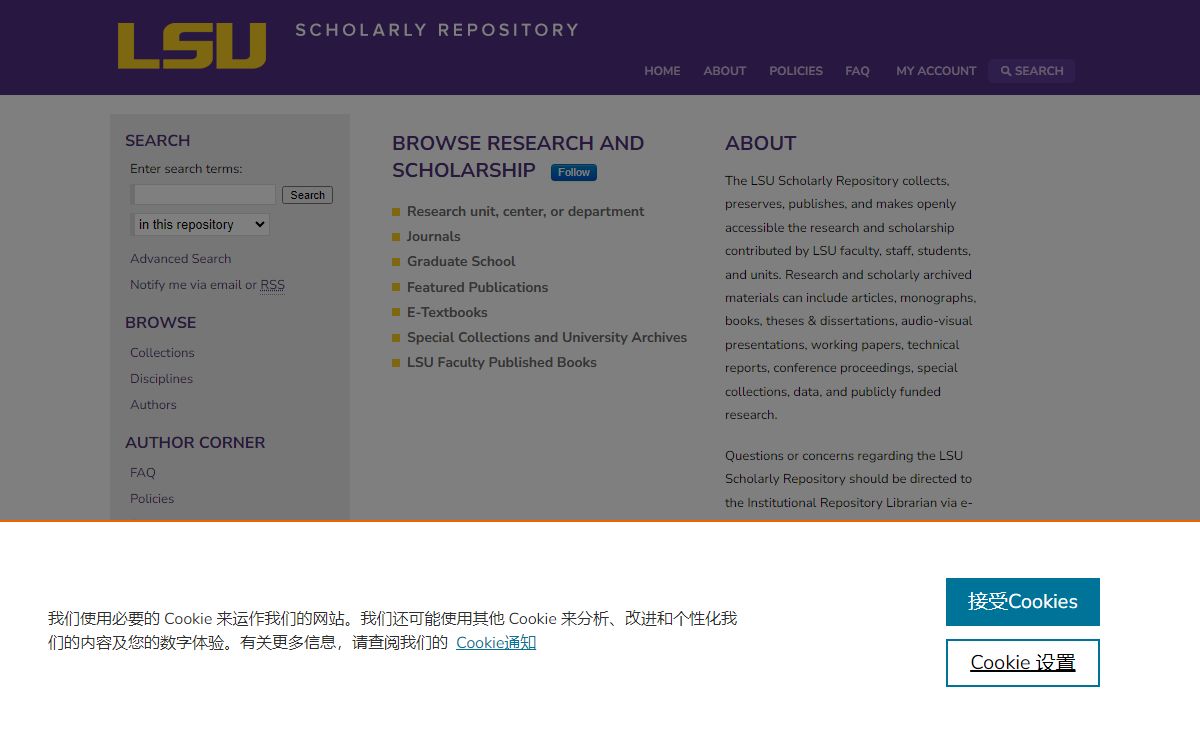Open the Policies menu item in header
Screen dimensions: 1200x740
click(796, 71)
